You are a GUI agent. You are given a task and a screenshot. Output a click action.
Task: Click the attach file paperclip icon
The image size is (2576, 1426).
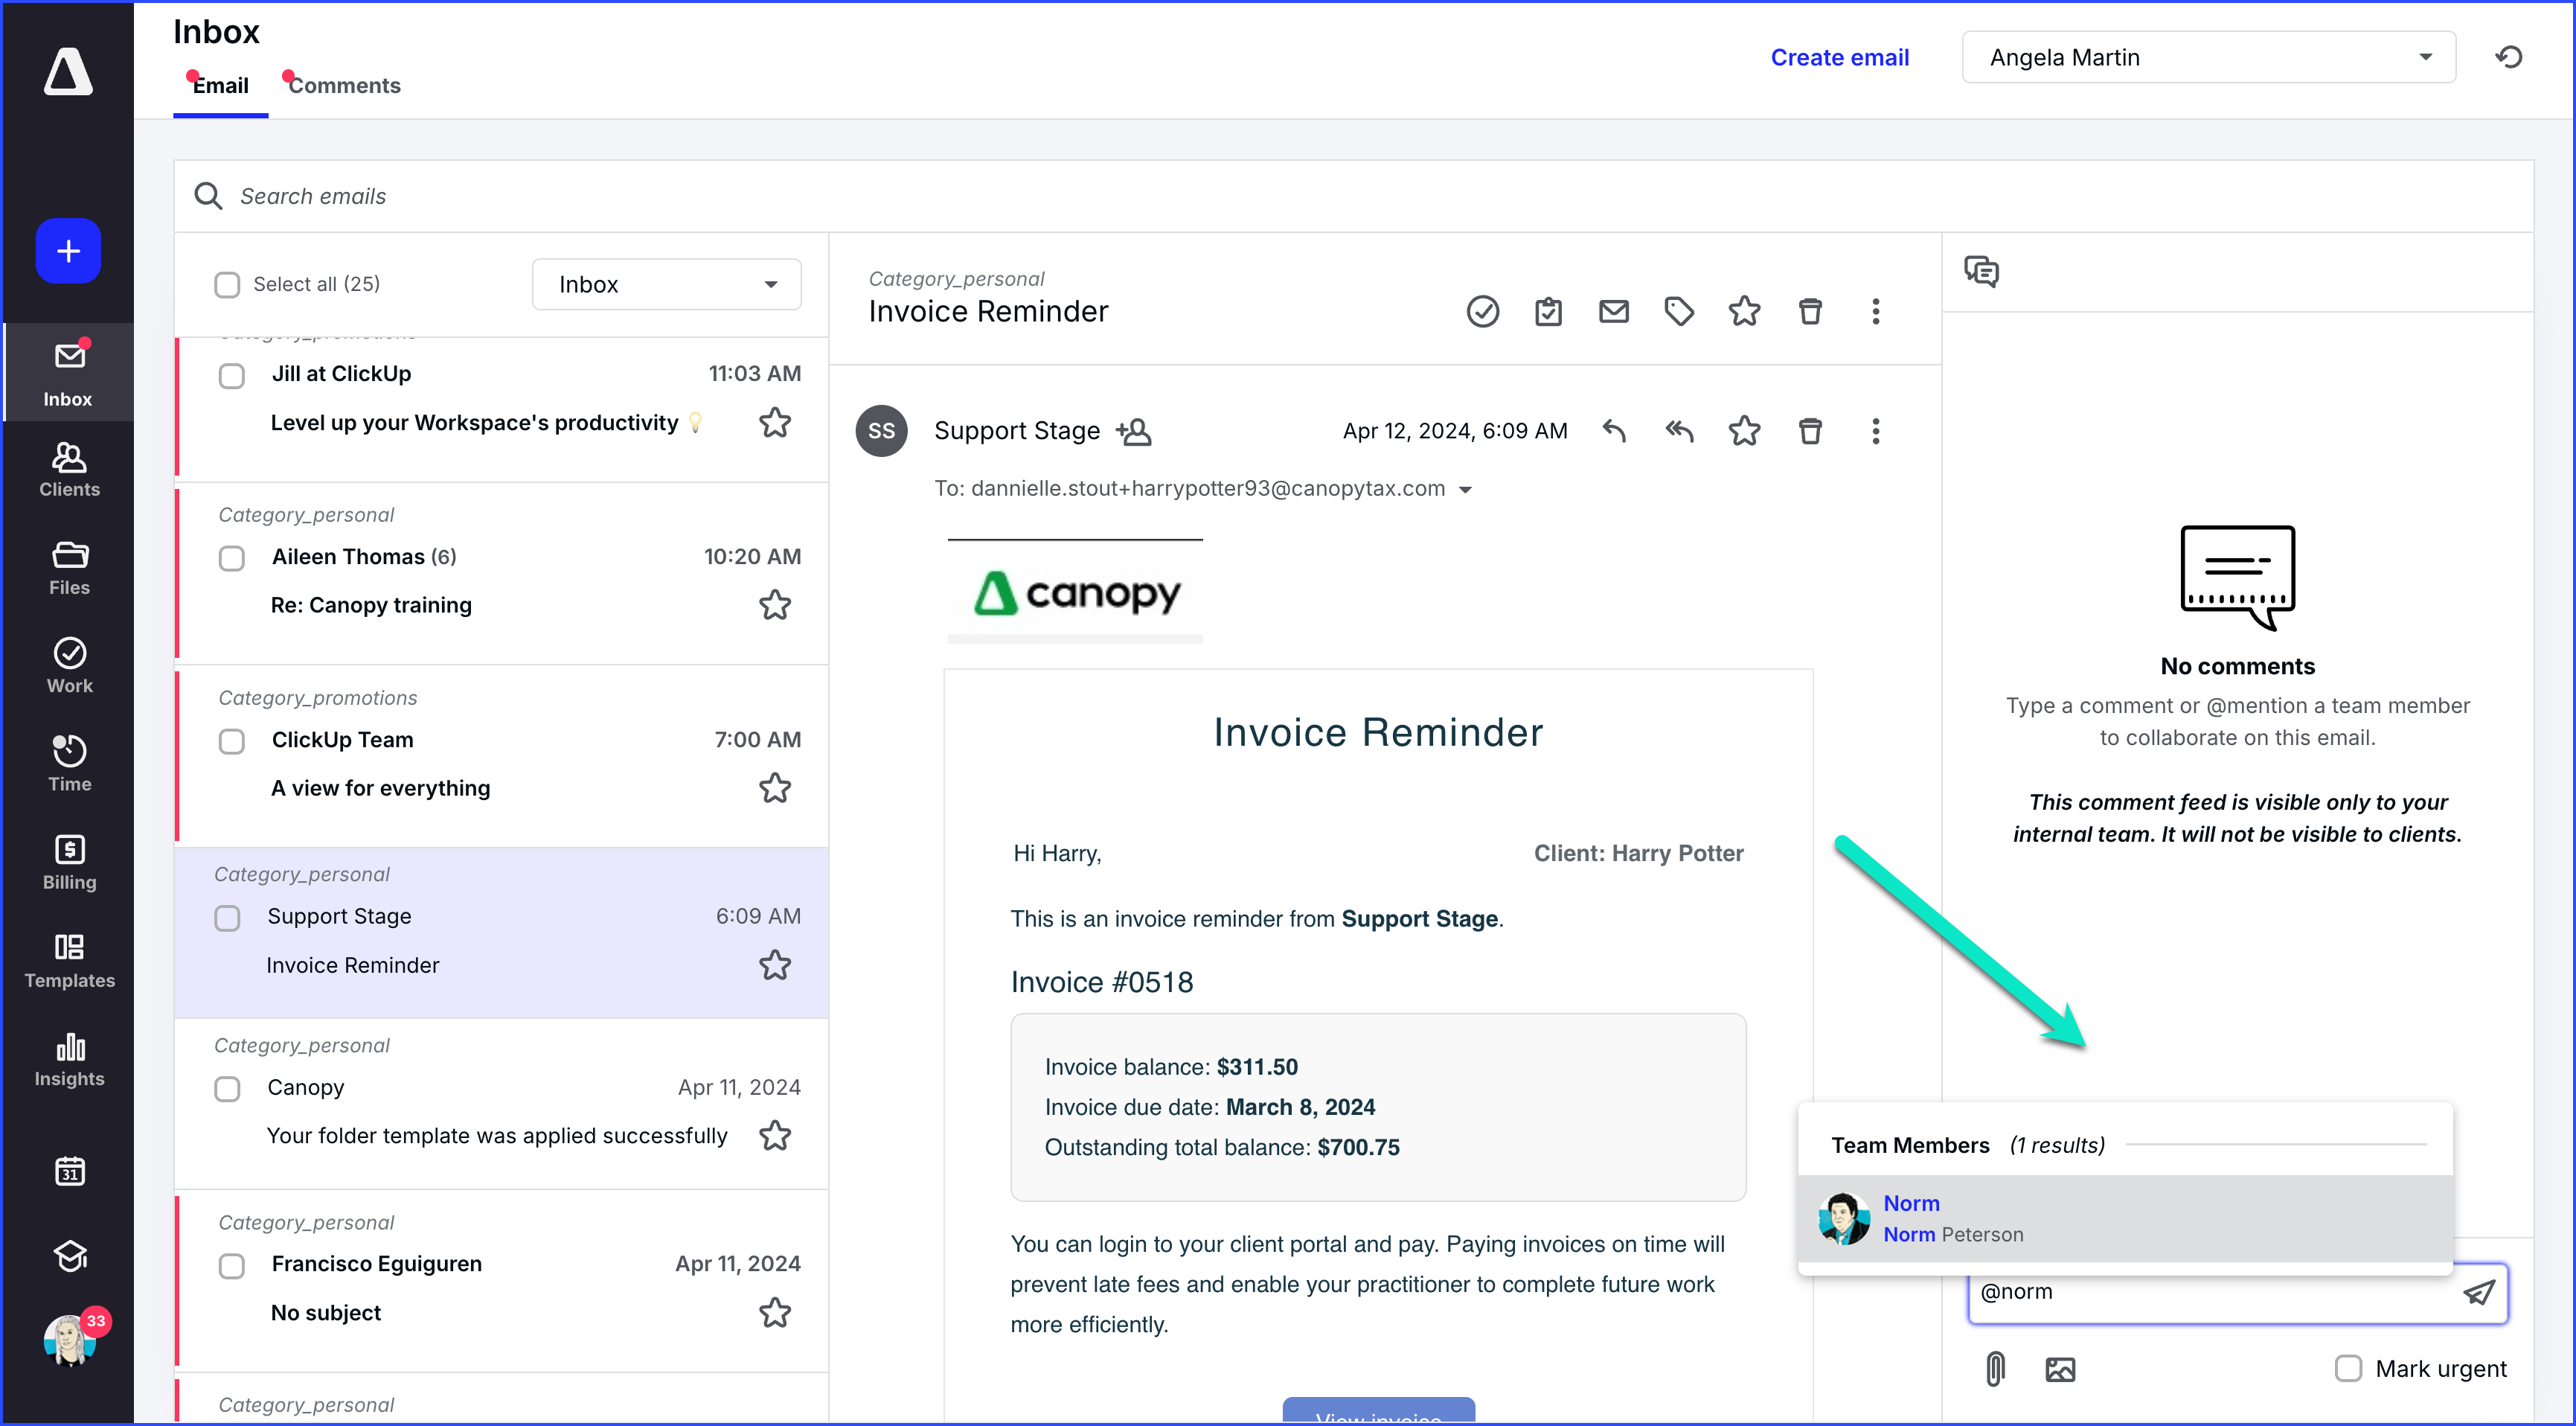point(1994,1369)
